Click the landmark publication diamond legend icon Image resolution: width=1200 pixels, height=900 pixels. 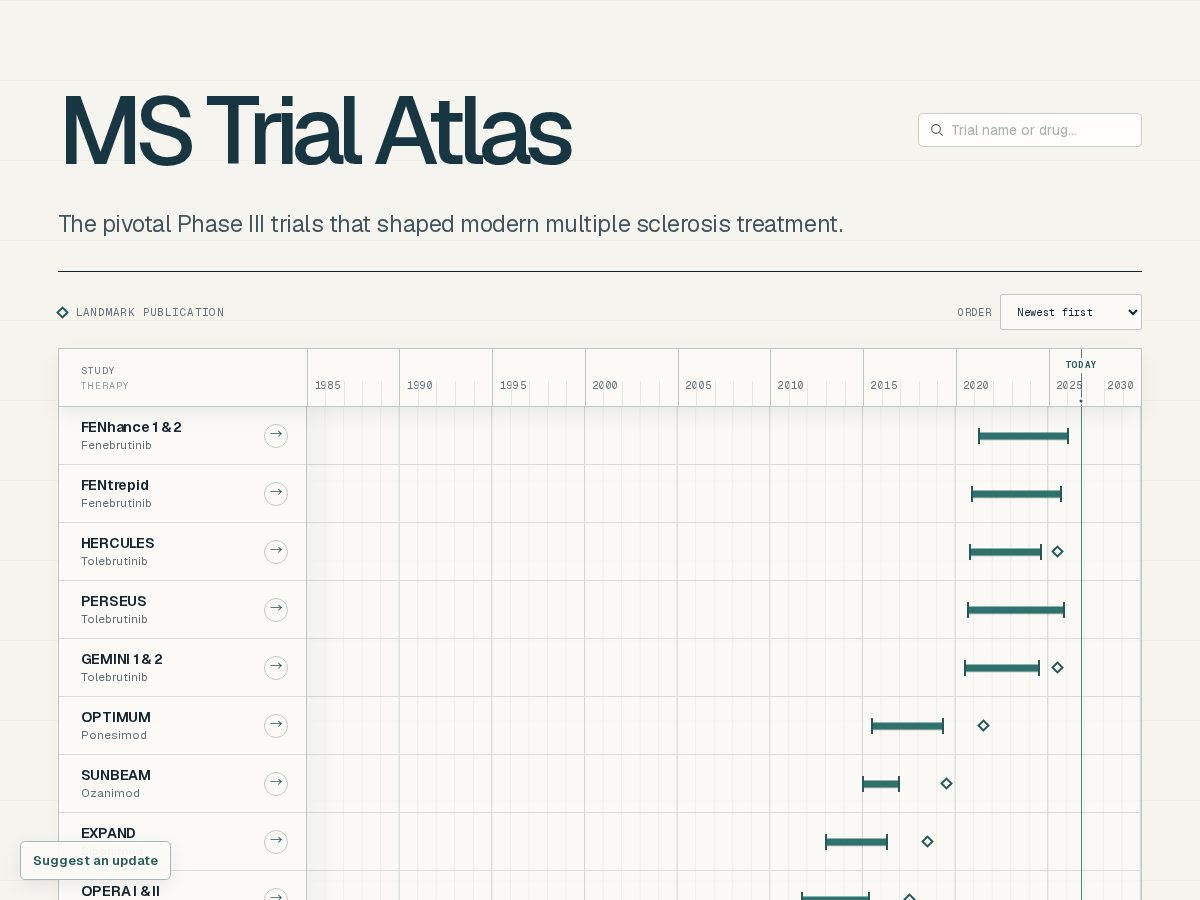(63, 312)
